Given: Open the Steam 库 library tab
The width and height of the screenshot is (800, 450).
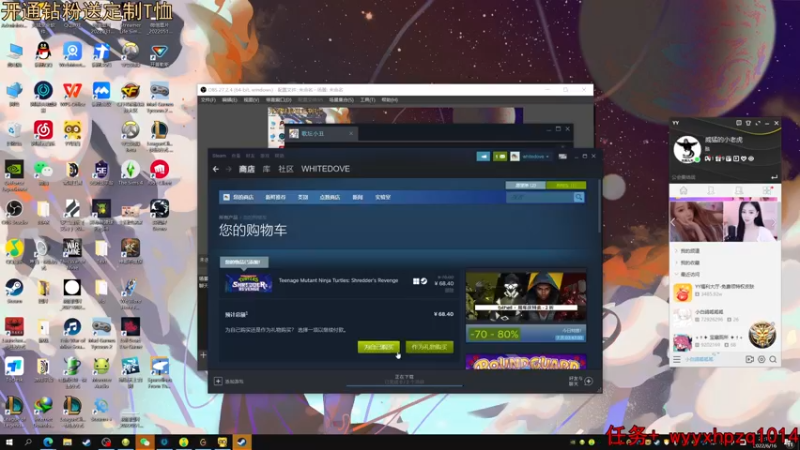Looking at the screenshot, I should (x=266, y=169).
